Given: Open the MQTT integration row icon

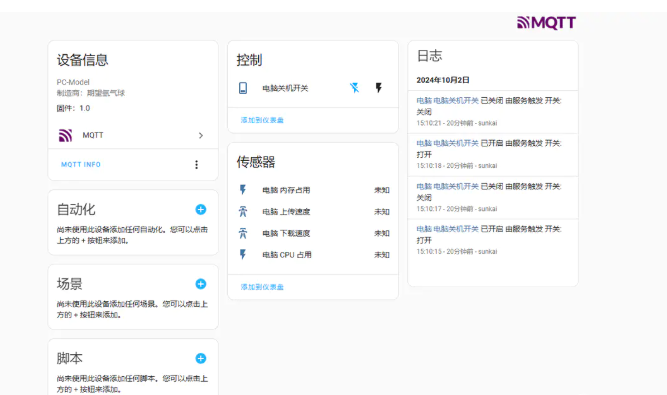Looking at the screenshot, I should click(x=65, y=135).
